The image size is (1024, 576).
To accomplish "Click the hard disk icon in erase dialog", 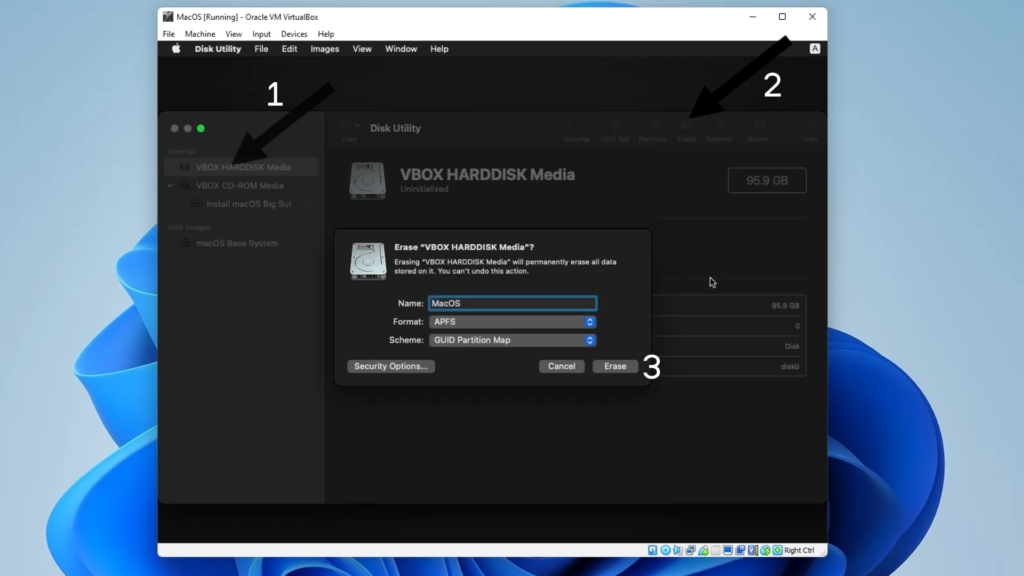I will 368,261.
